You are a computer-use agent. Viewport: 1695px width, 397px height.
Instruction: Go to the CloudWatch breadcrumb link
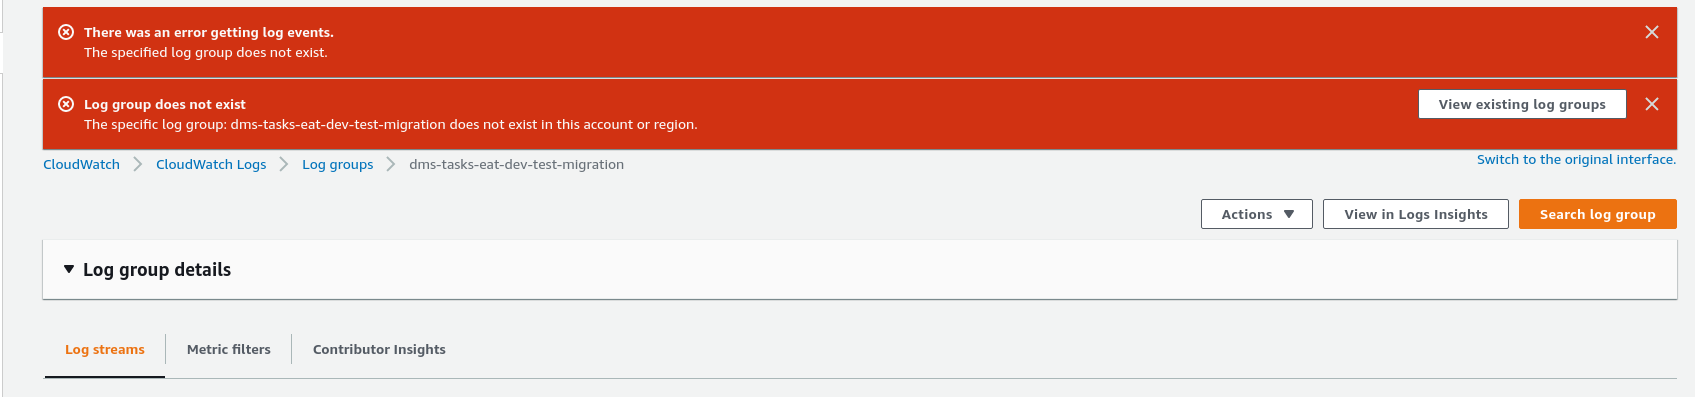[81, 164]
